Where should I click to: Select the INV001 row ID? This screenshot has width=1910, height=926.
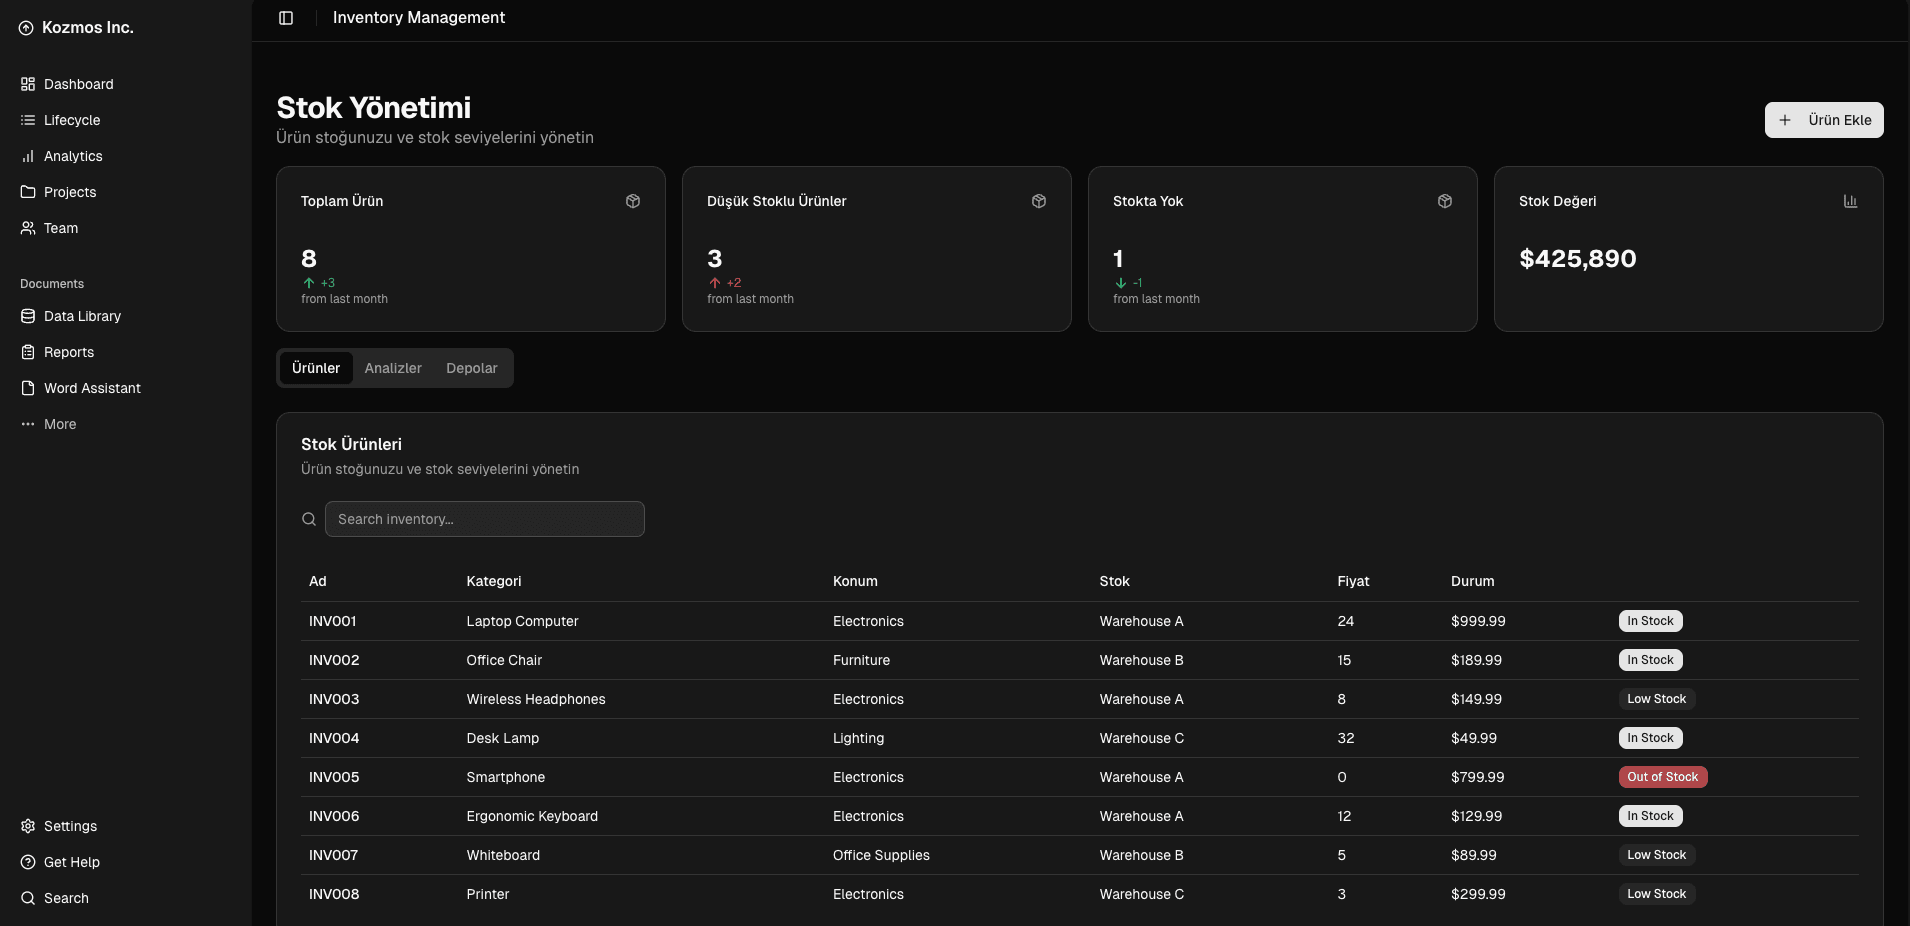point(333,621)
